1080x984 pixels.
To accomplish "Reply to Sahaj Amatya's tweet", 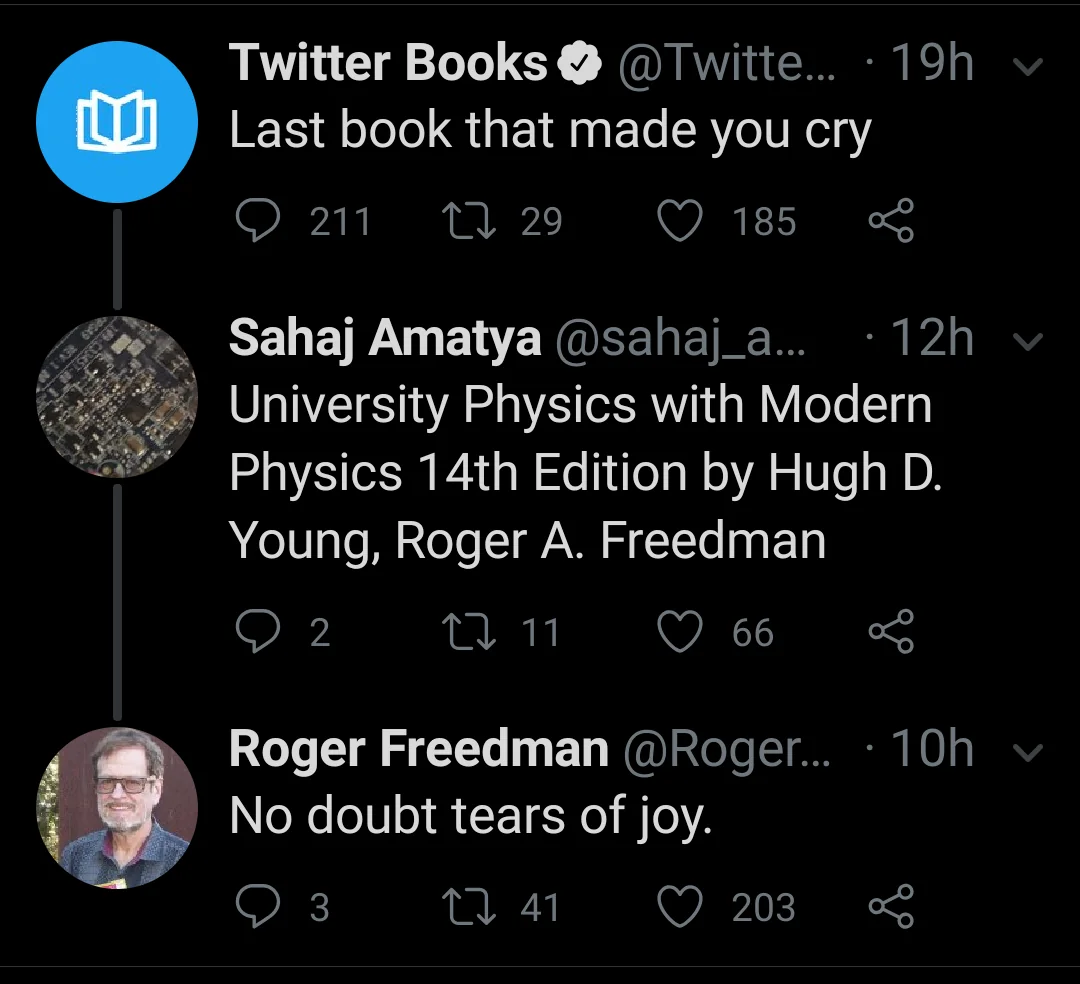I will 257,632.
